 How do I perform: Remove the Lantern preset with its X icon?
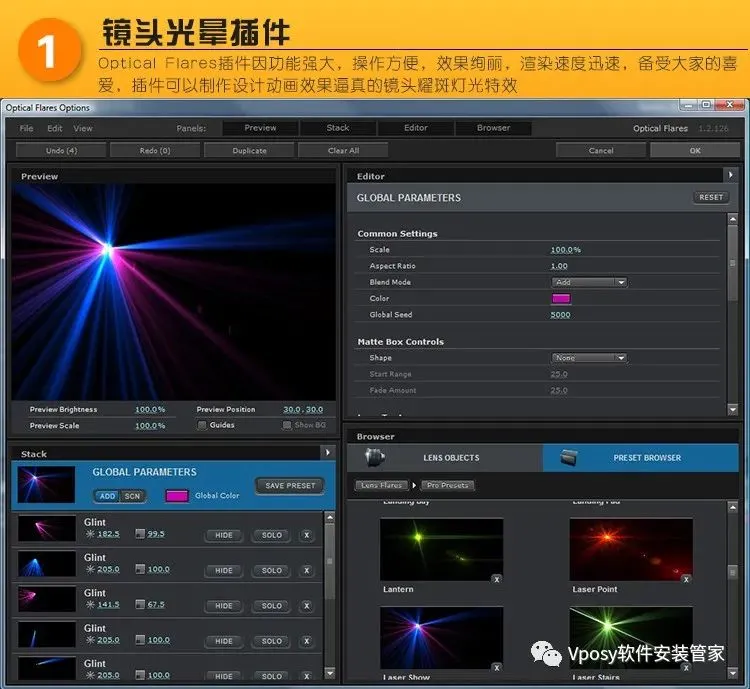(496, 579)
